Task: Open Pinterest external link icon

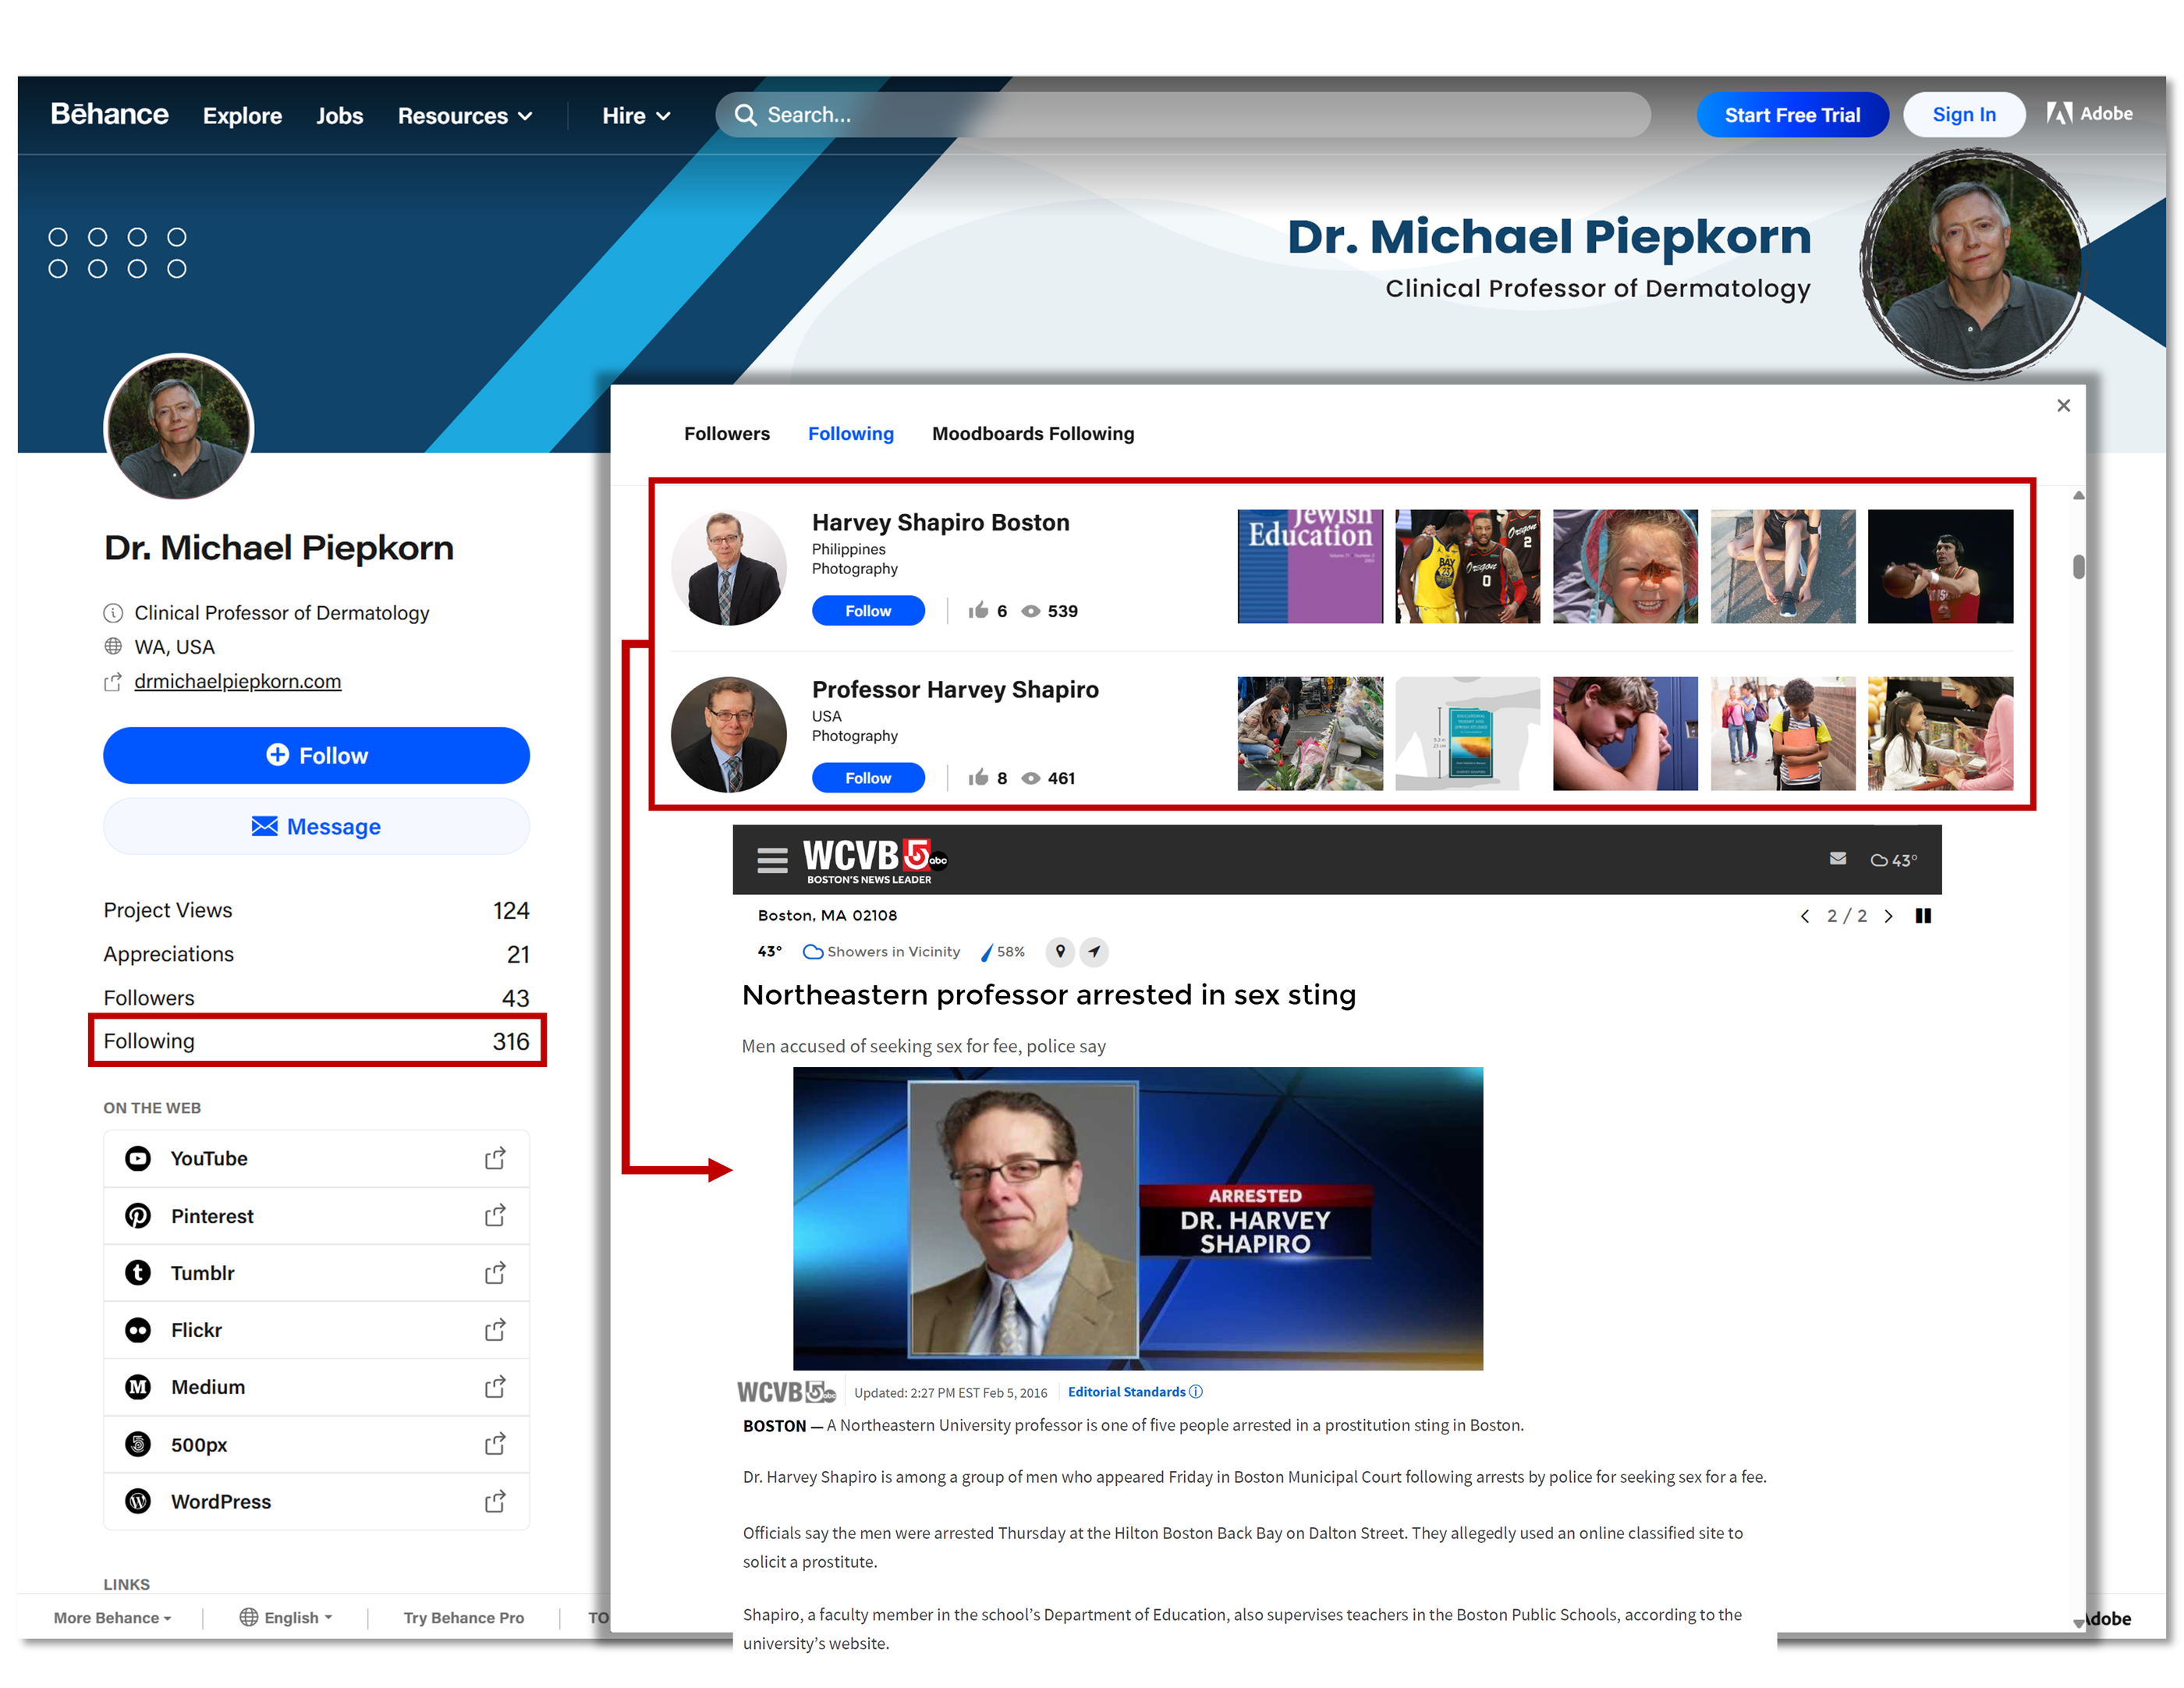Action: point(495,1215)
